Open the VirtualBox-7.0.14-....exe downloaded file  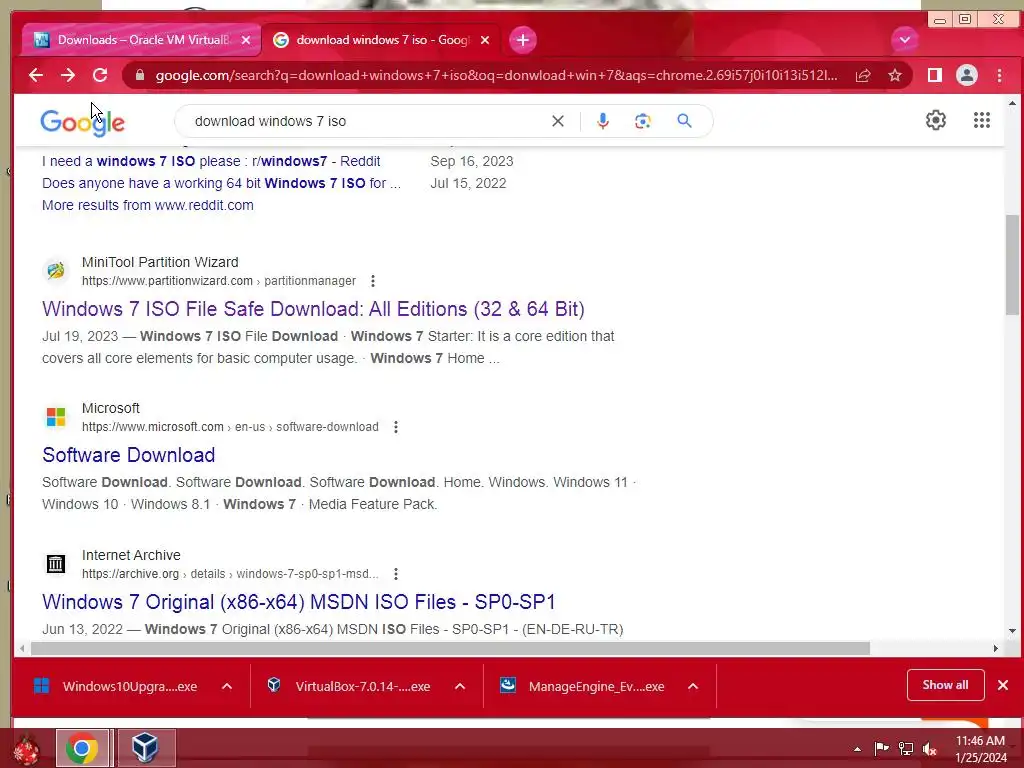tap(349, 686)
